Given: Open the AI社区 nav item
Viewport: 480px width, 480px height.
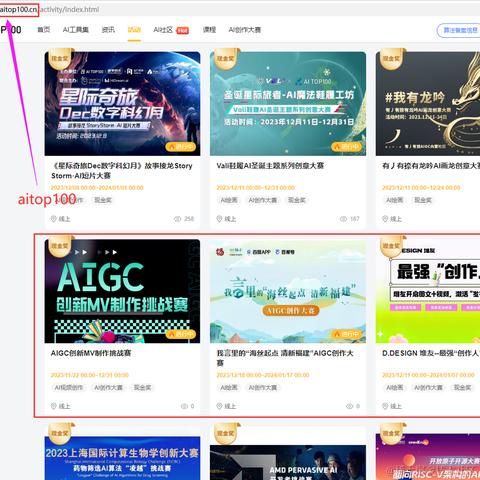Looking at the screenshot, I should coord(163,30).
